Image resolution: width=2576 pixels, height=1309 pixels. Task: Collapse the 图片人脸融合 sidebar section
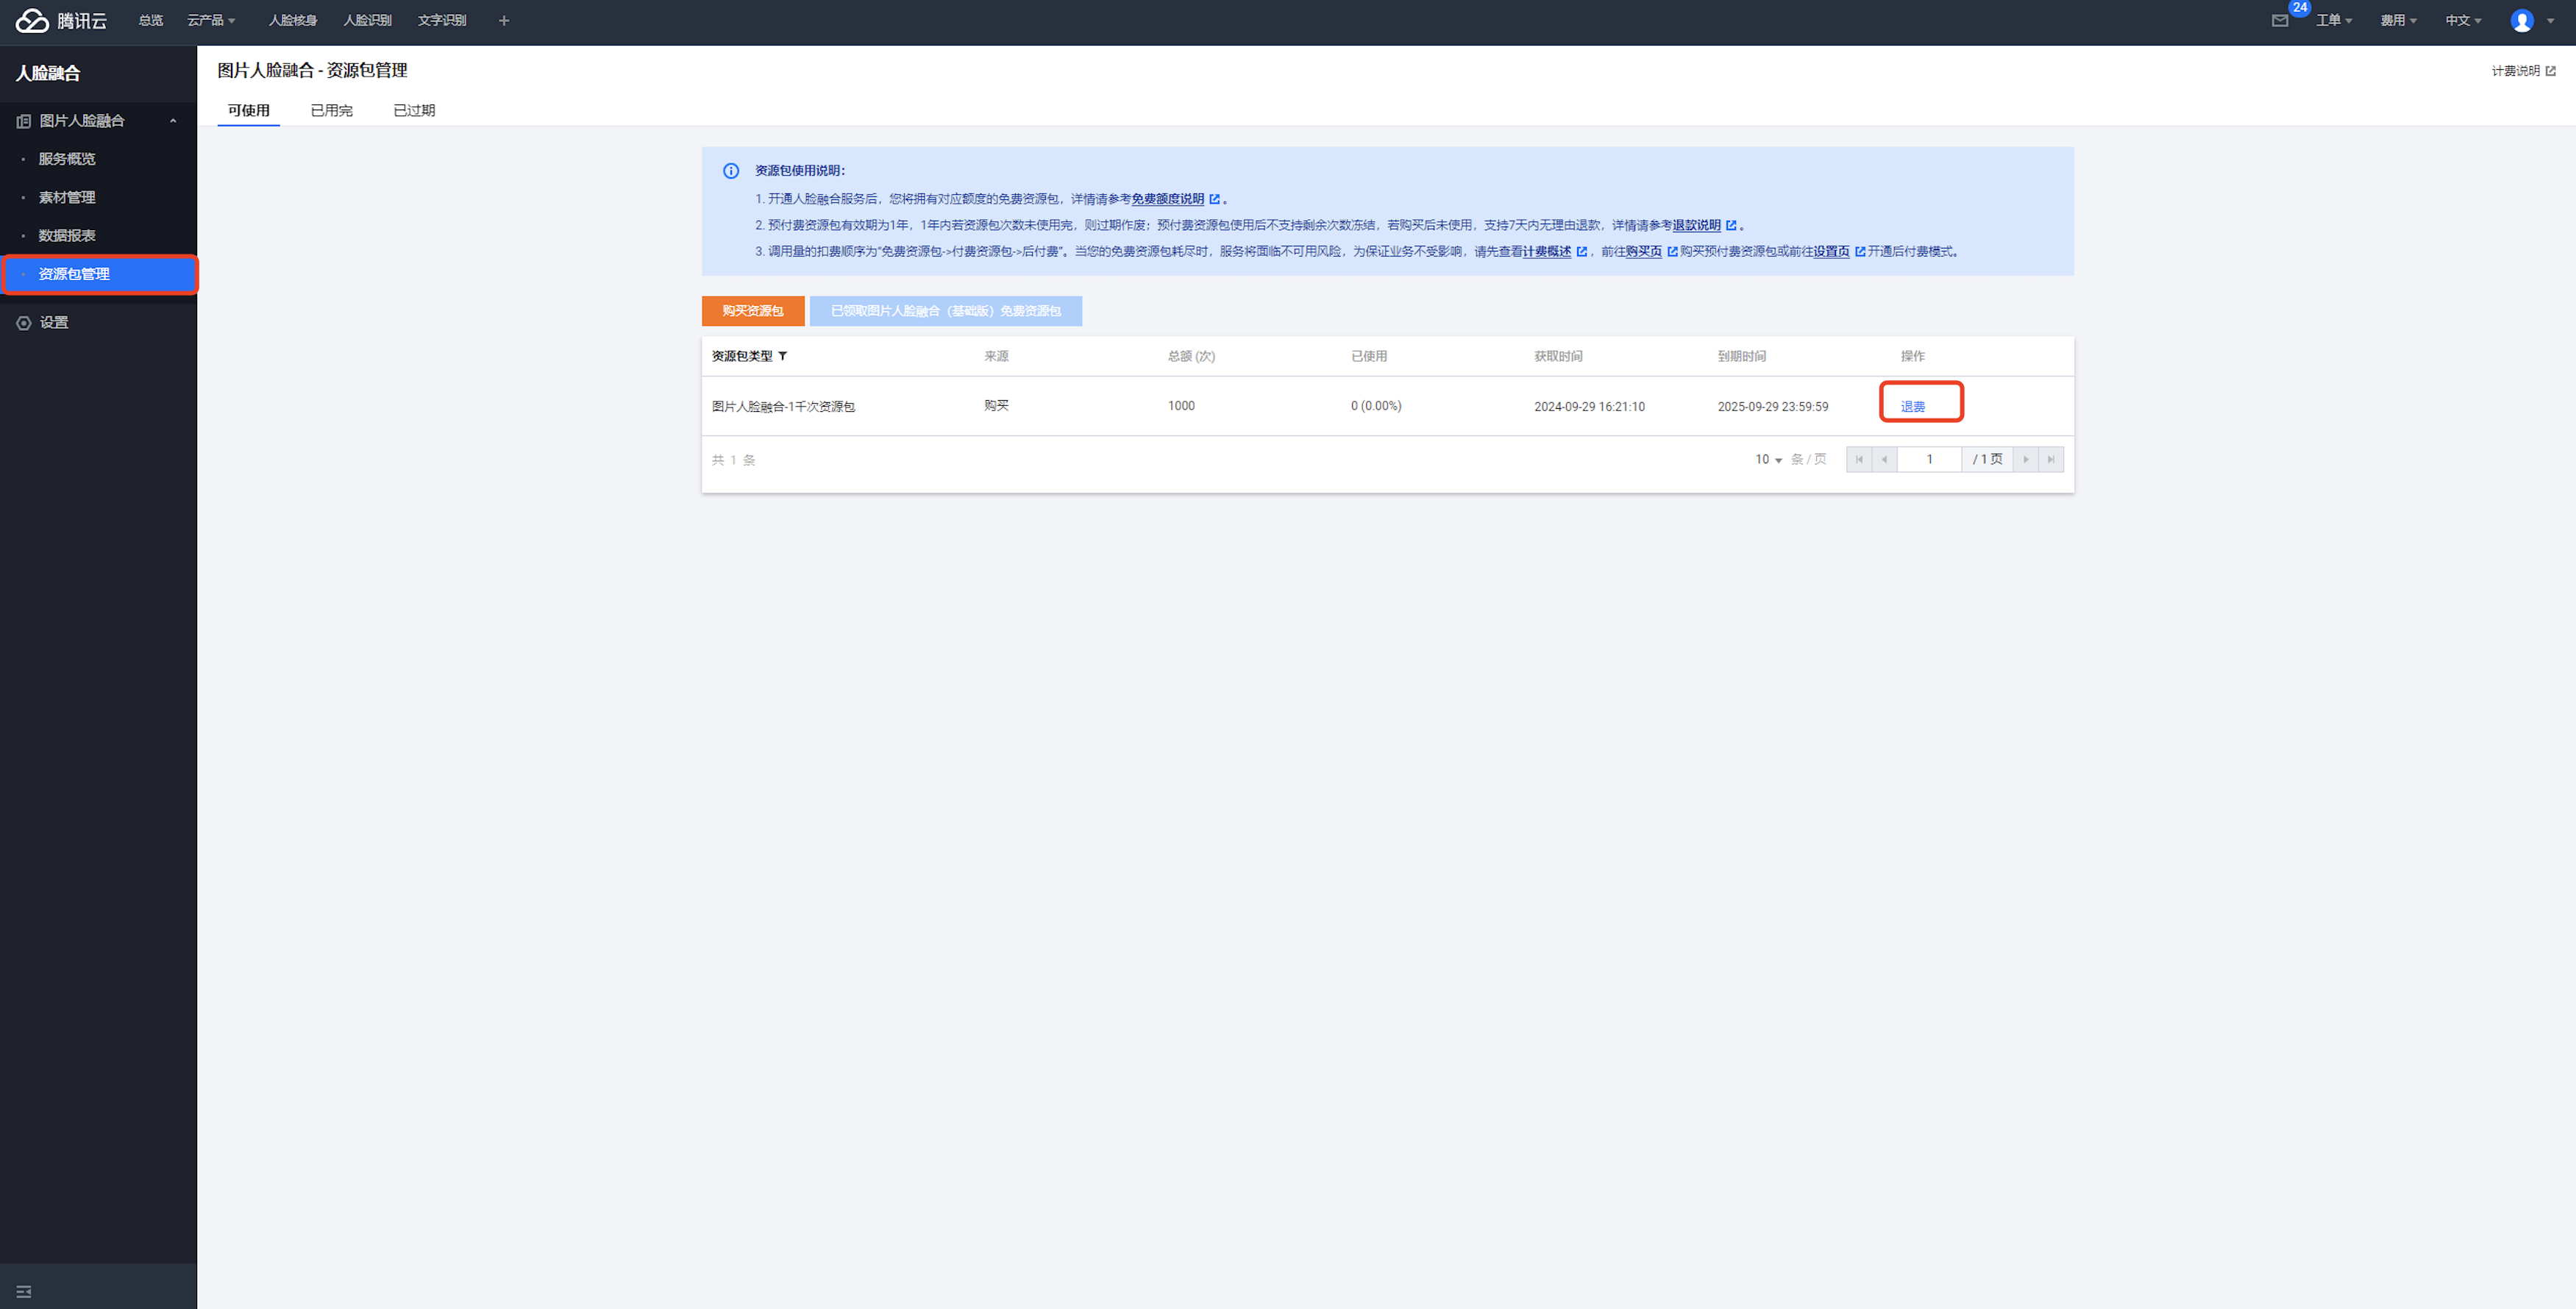click(173, 121)
